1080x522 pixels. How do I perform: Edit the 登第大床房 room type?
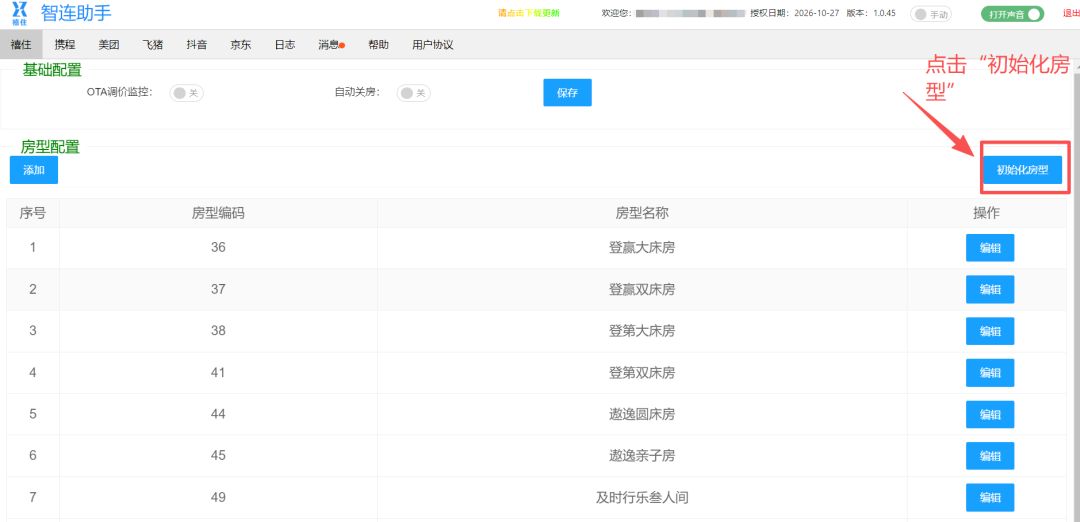click(990, 331)
